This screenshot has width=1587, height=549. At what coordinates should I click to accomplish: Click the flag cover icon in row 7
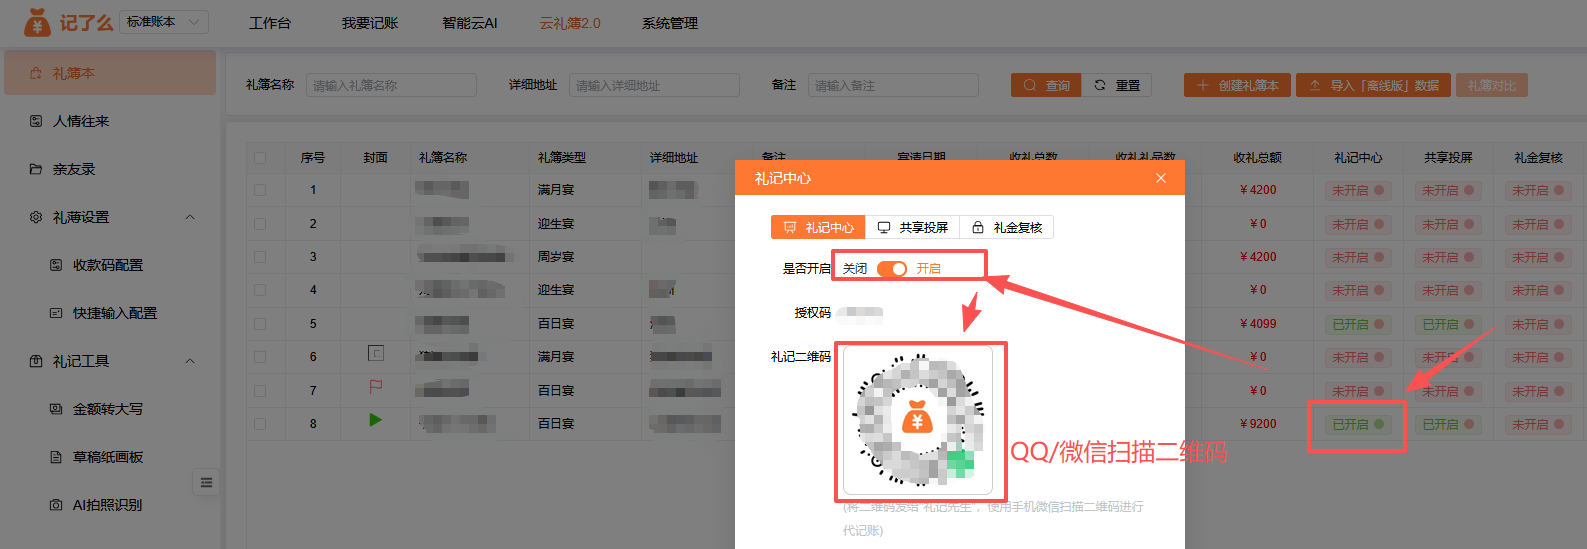click(x=375, y=386)
